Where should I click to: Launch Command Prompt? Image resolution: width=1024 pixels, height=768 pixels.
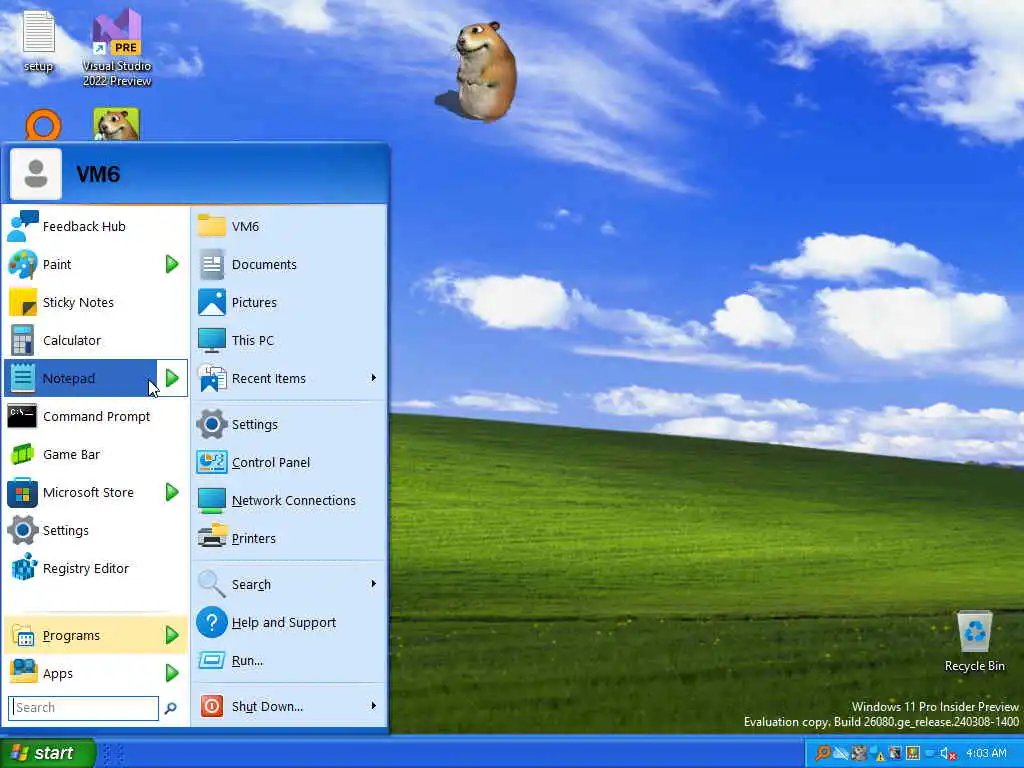(95, 416)
